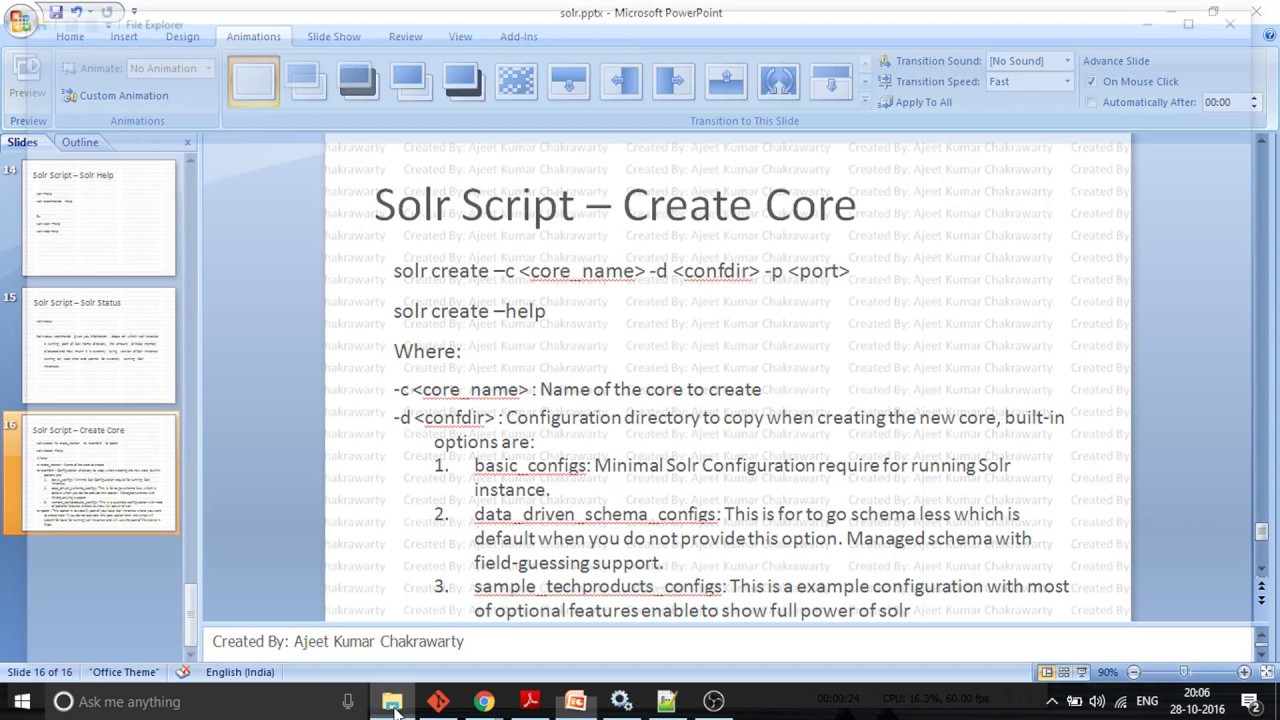Screen dimensions: 1280x720
Task: Select slide 16 thumbnail Create Core
Action: [99, 474]
